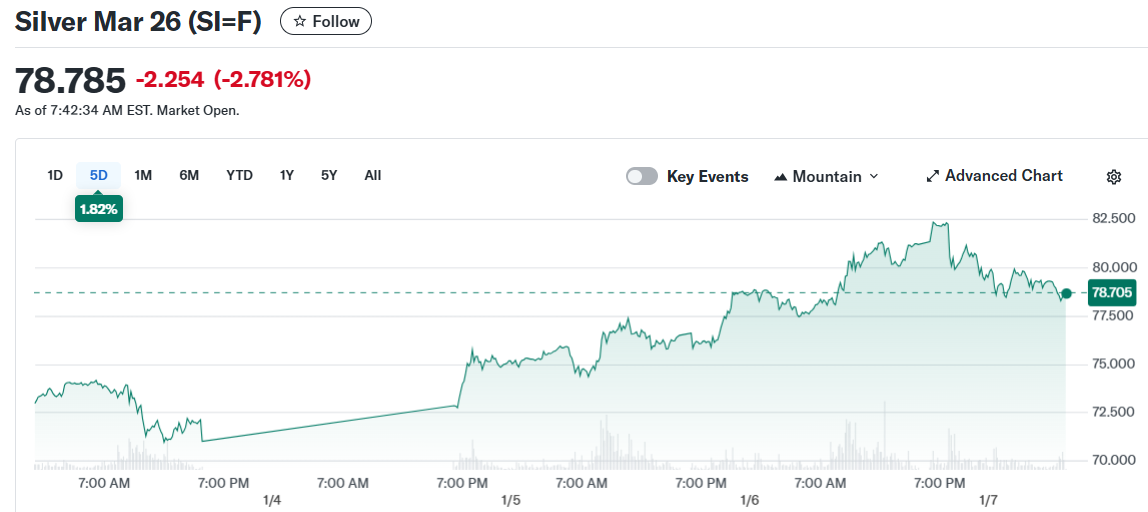This screenshot has height=512, width=1148.
Task: Click the 78.705 current price label
Action: coord(1112,293)
